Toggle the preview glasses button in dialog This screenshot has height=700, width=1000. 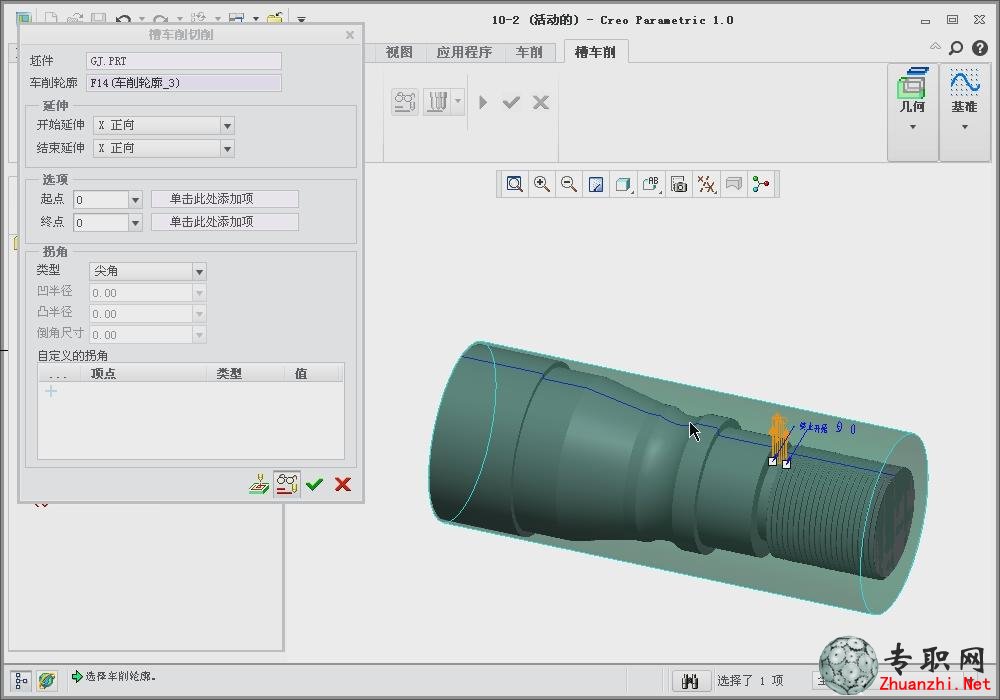[x=287, y=485]
